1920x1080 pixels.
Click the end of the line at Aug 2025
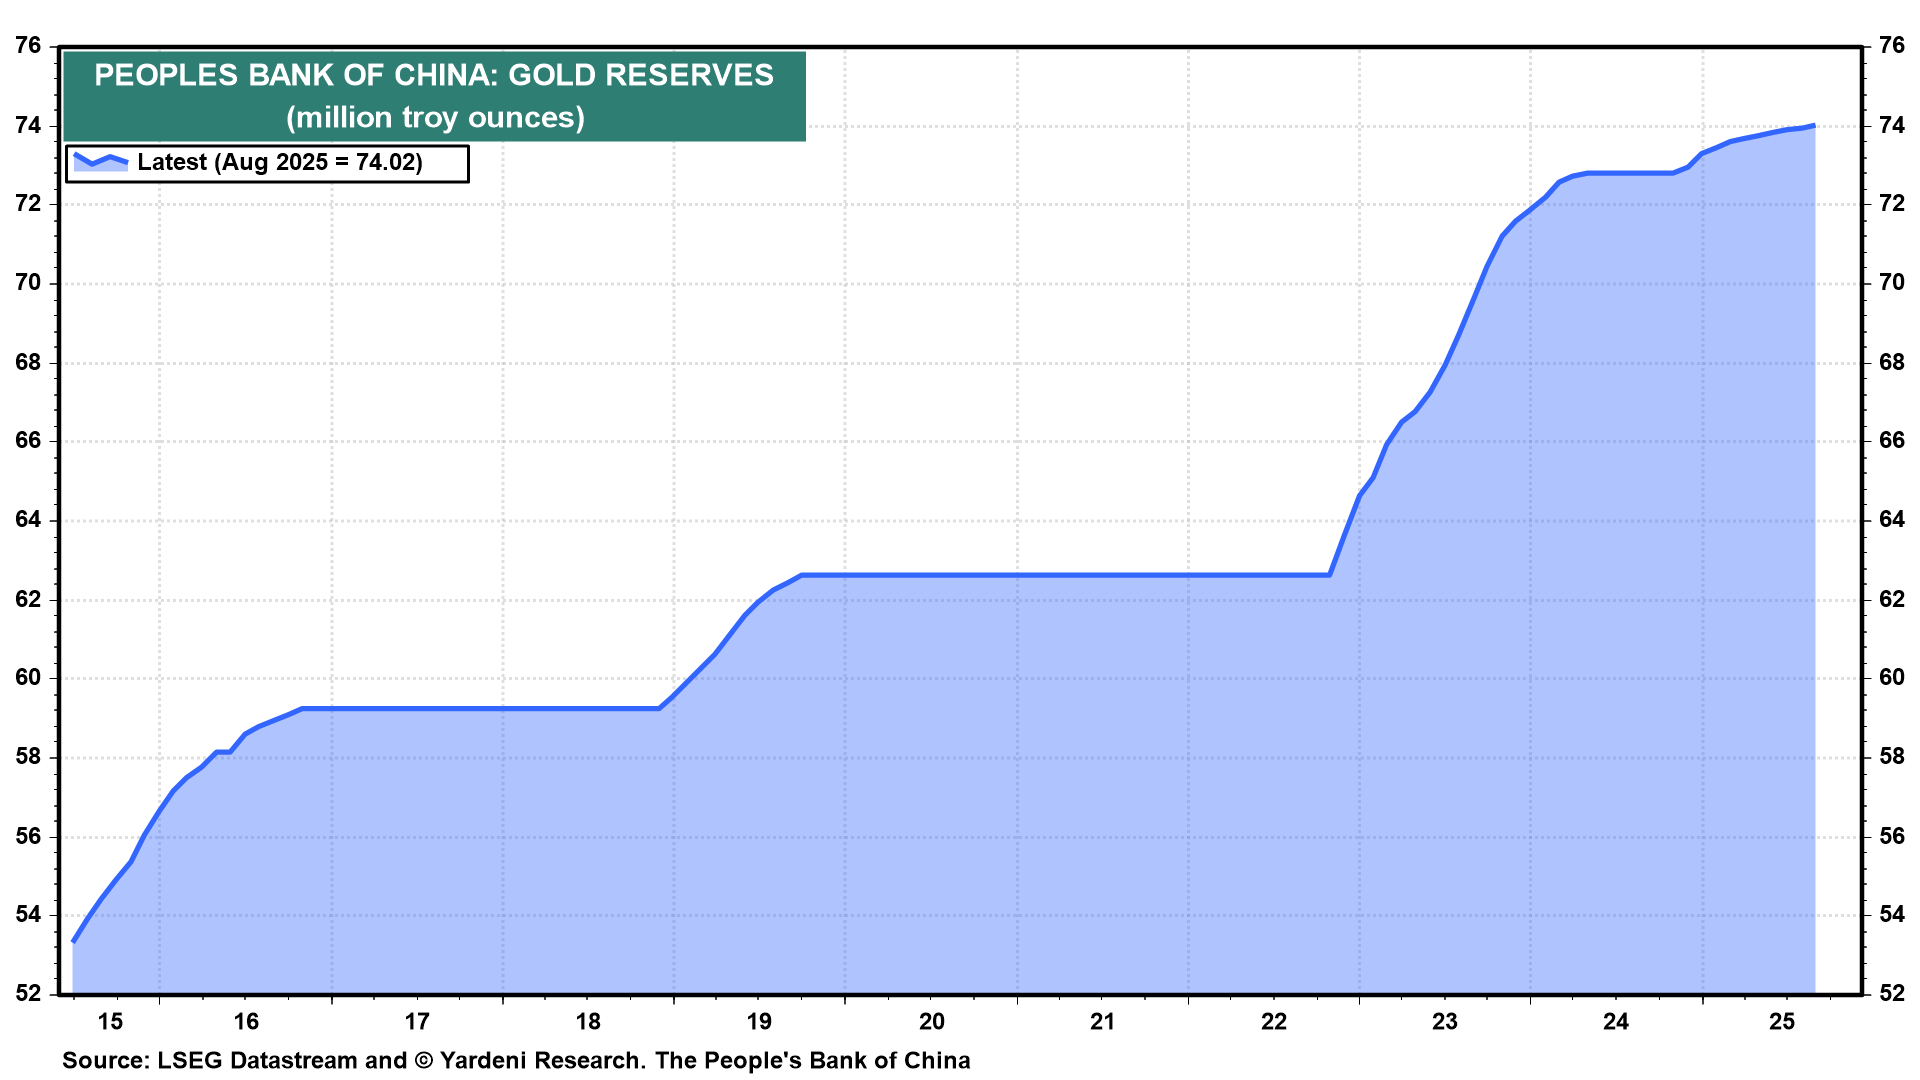[x=1813, y=126]
